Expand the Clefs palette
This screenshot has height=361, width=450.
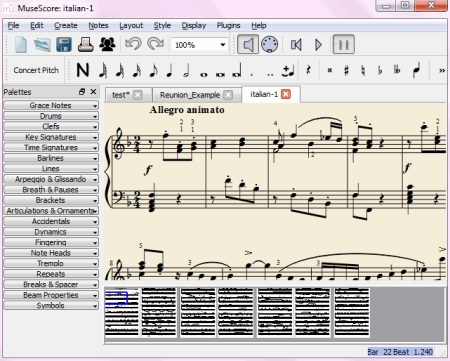tap(51, 127)
